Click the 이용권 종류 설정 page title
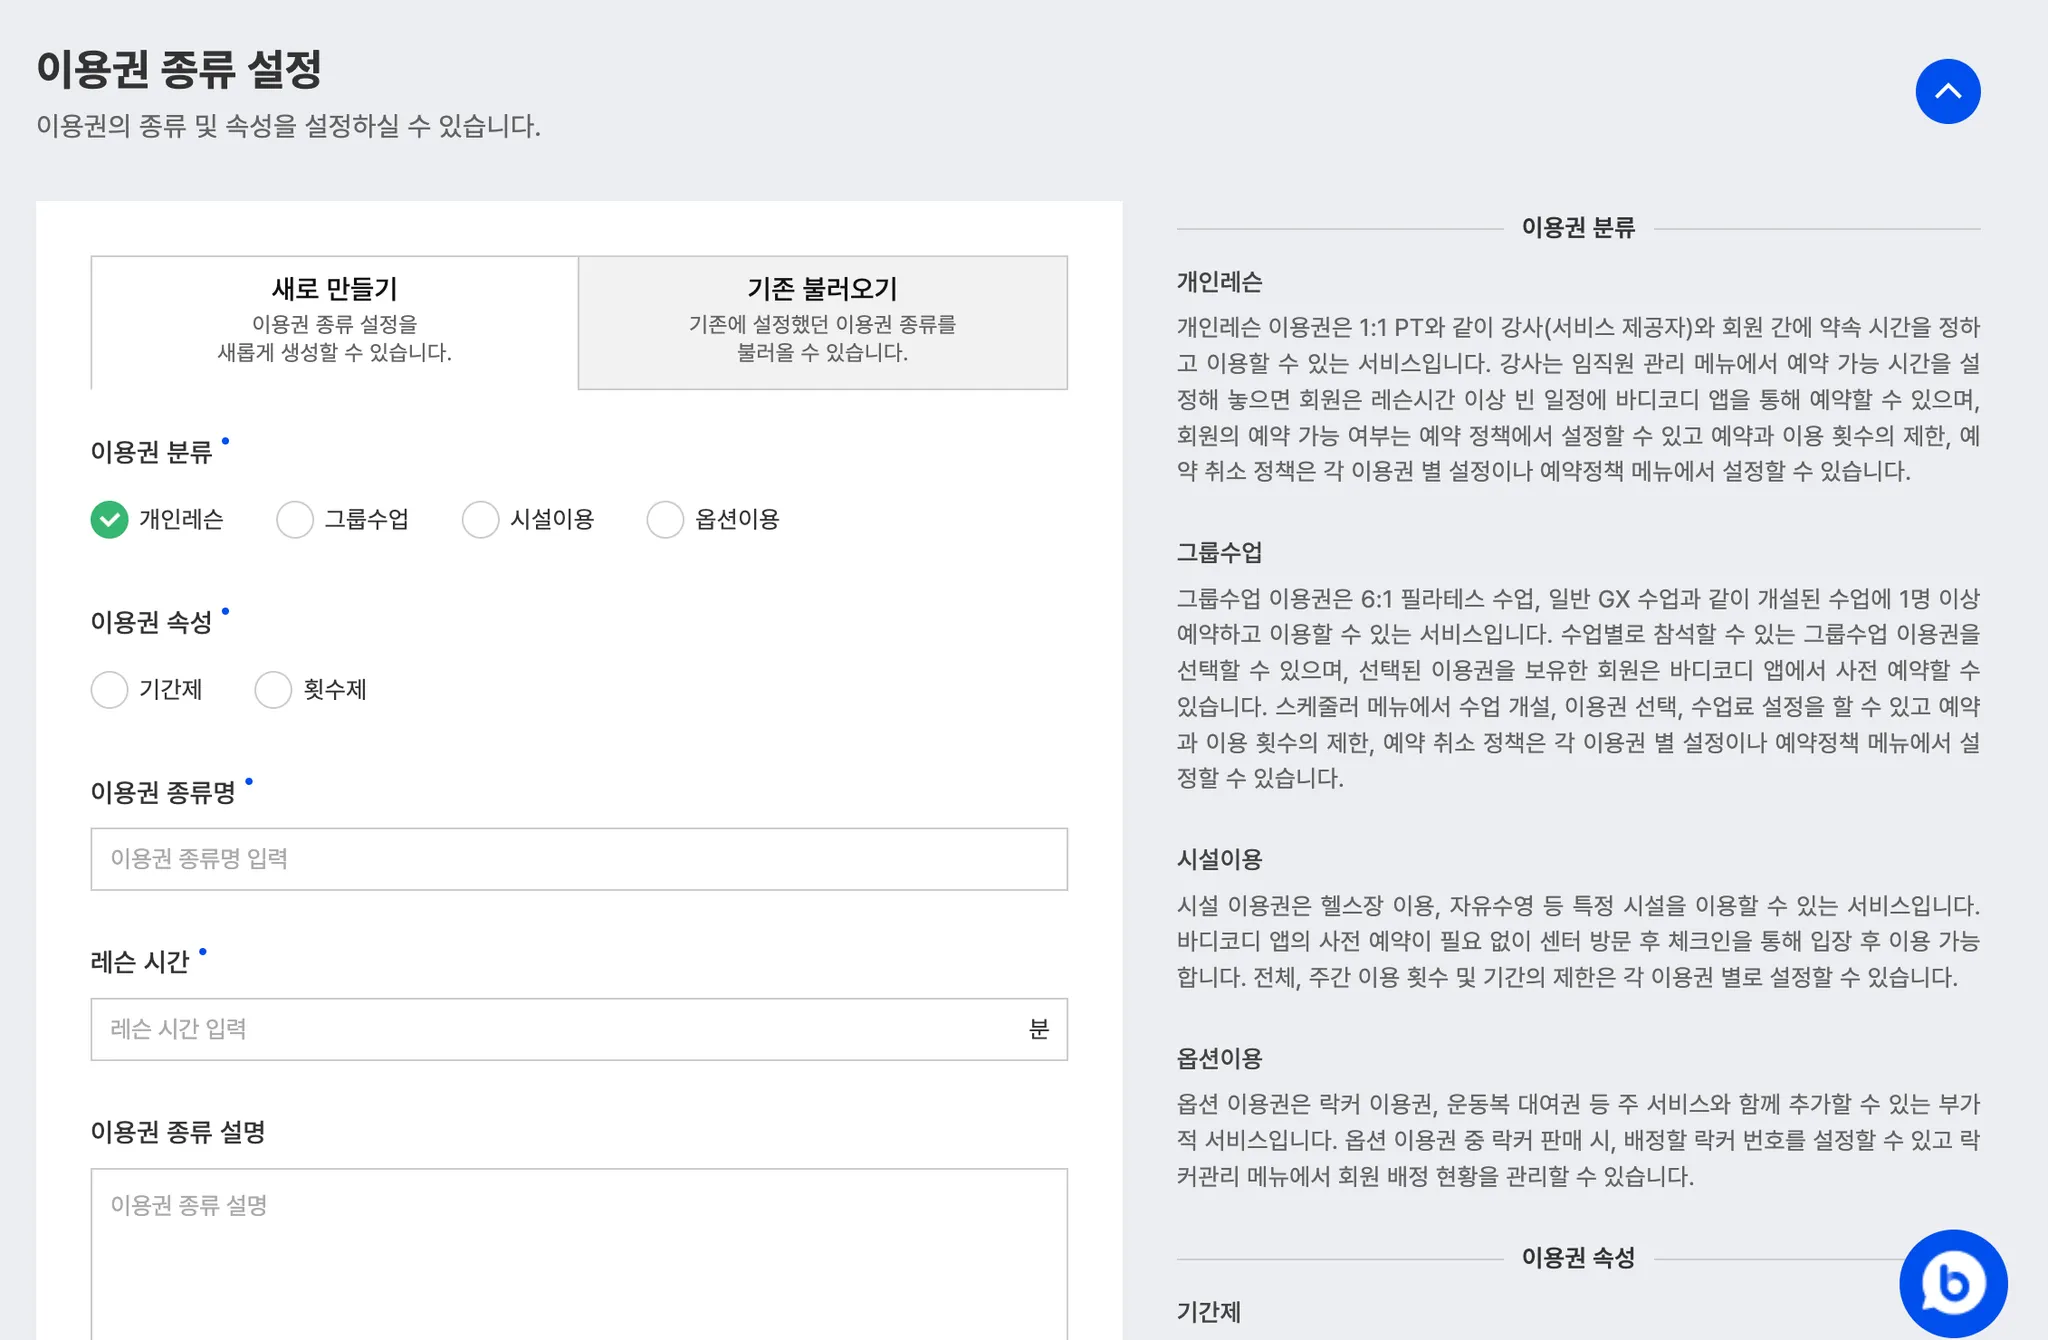This screenshot has width=2048, height=1340. point(179,69)
